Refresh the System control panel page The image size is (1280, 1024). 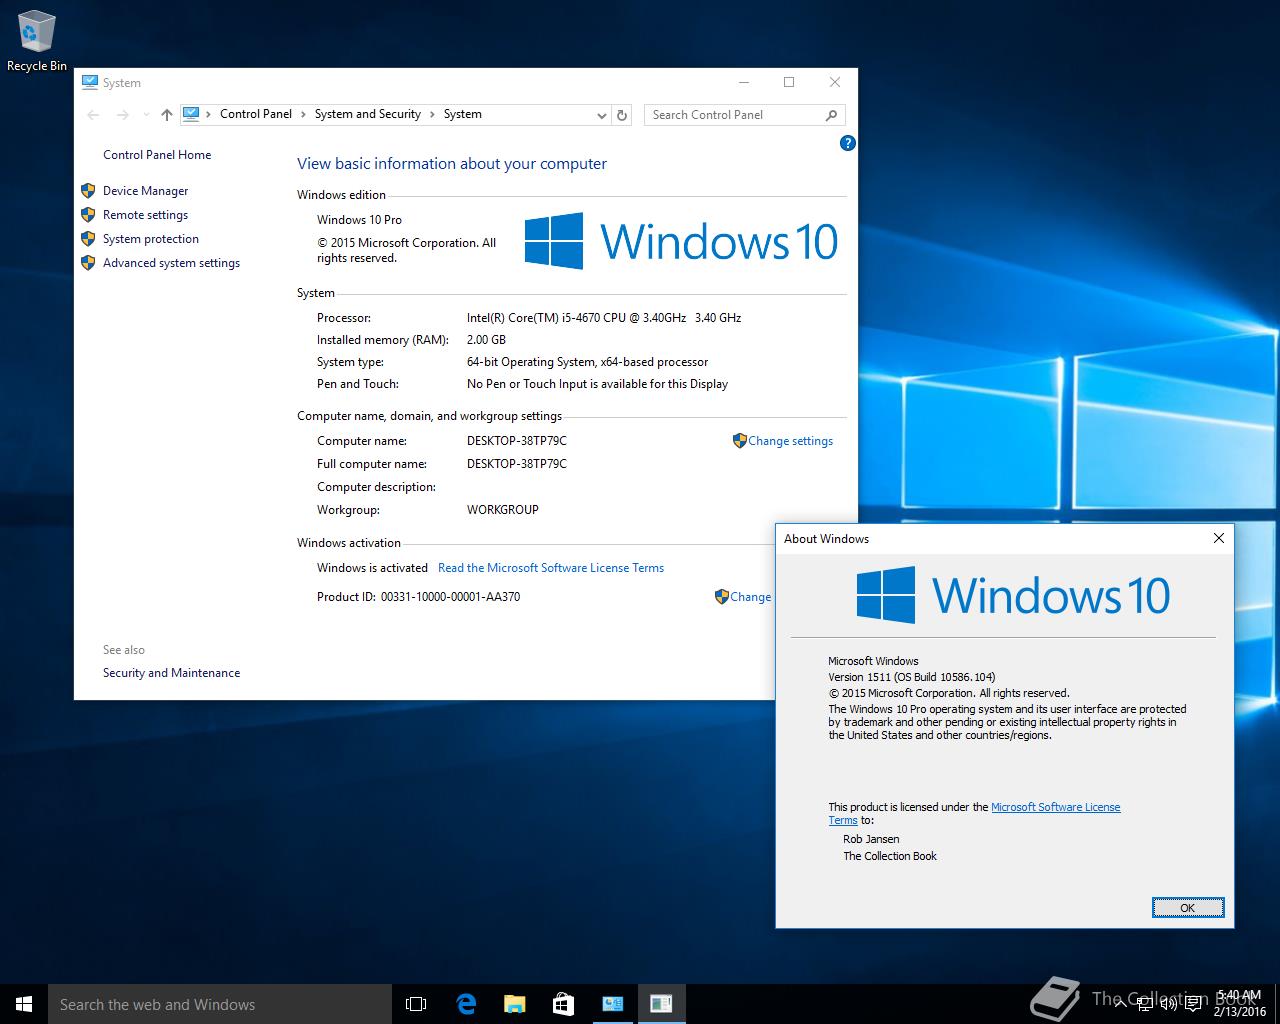click(622, 115)
